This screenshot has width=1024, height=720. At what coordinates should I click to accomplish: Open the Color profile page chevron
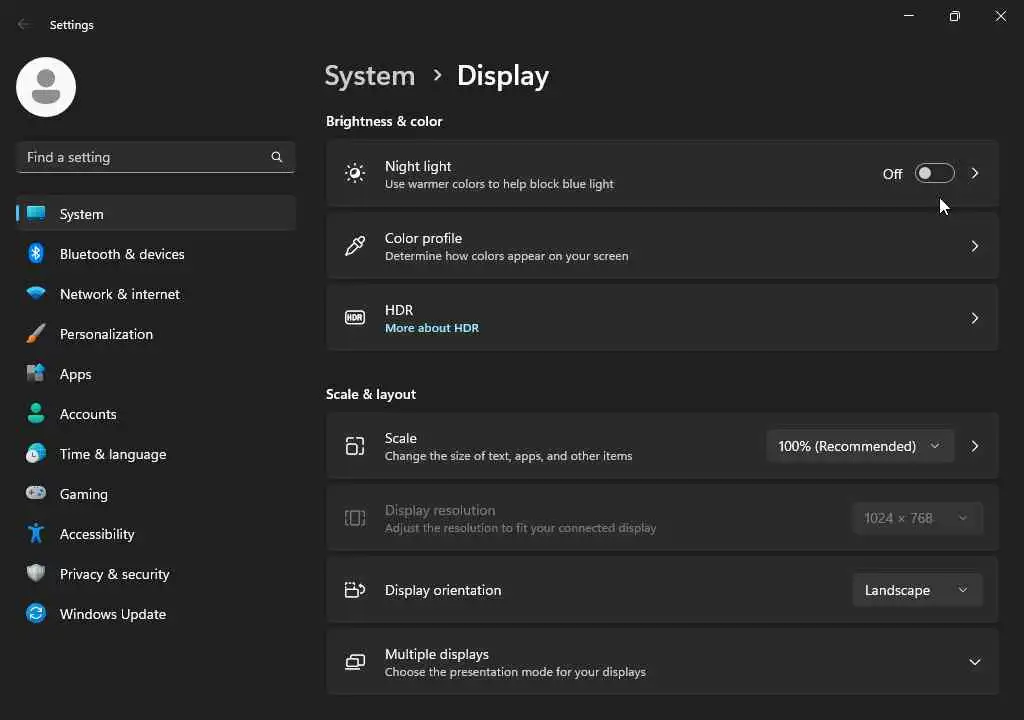coord(975,246)
